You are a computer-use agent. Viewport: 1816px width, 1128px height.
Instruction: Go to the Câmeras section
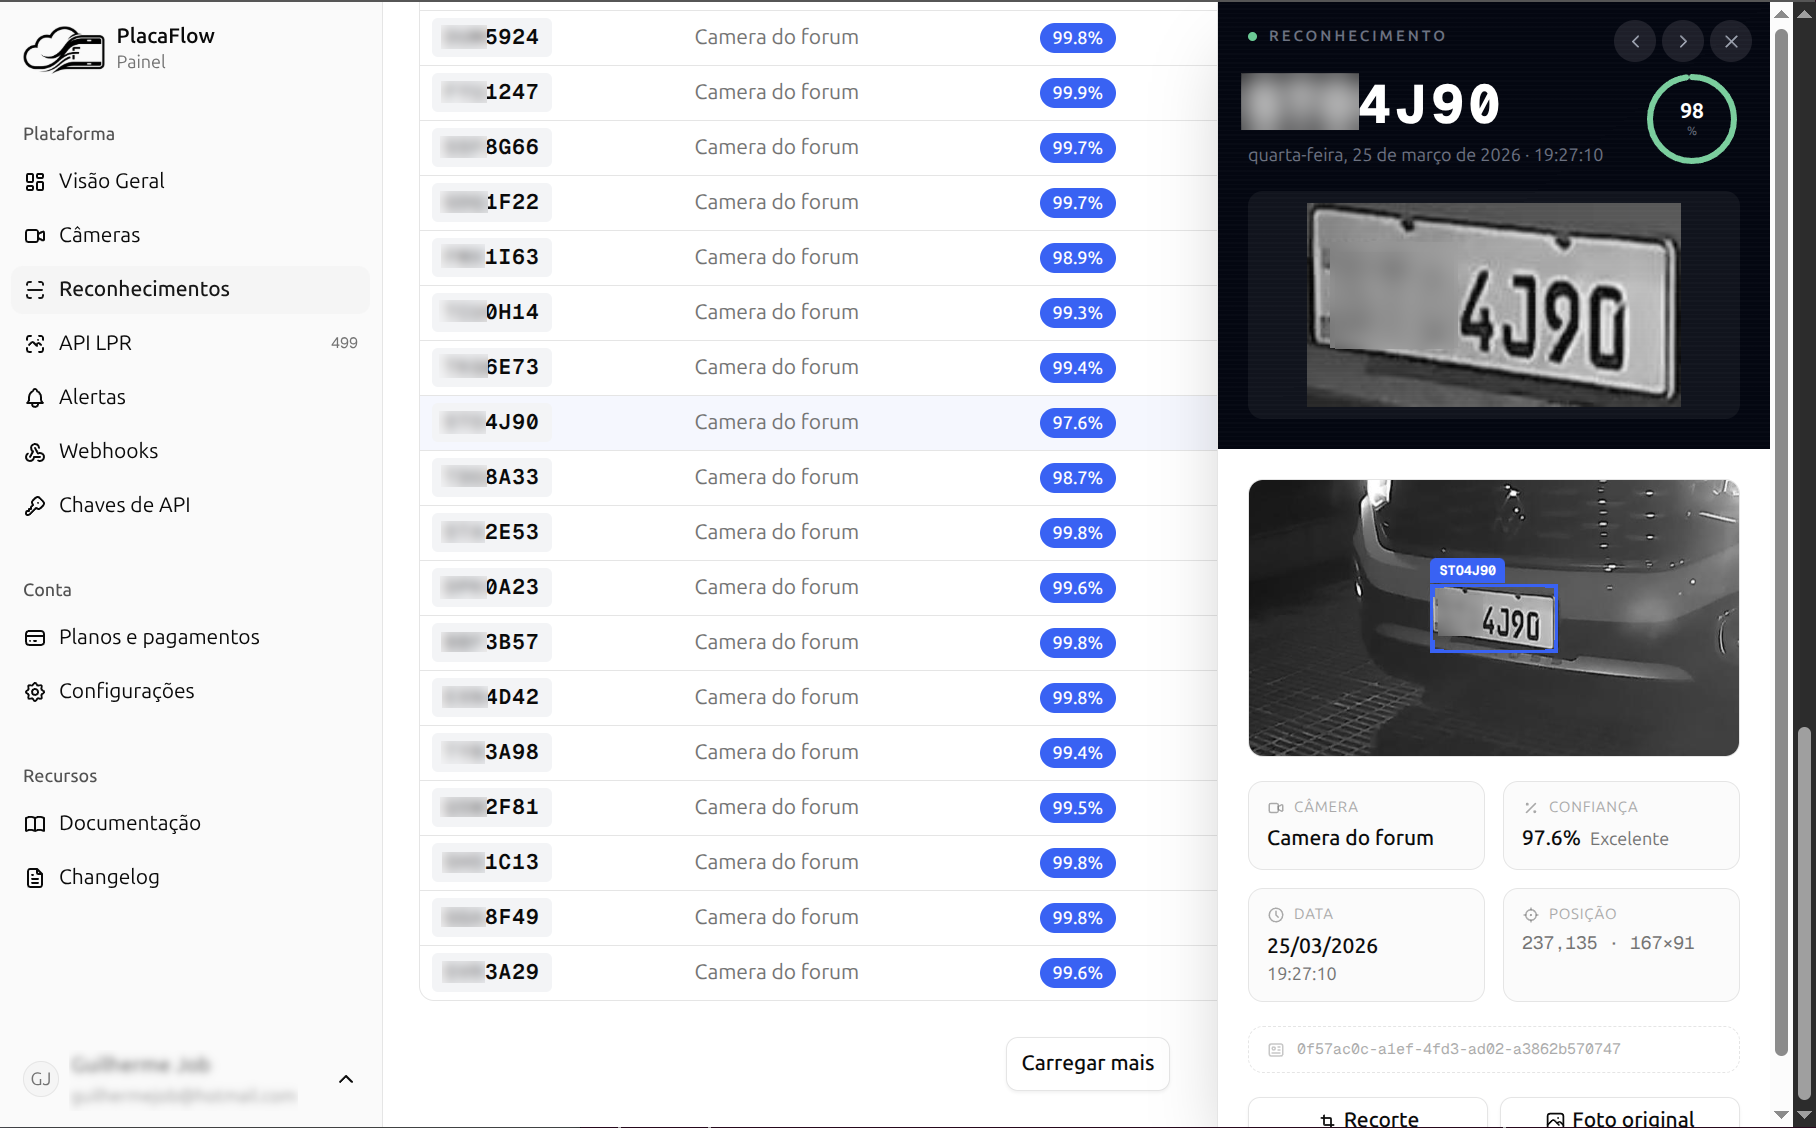click(x=99, y=235)
